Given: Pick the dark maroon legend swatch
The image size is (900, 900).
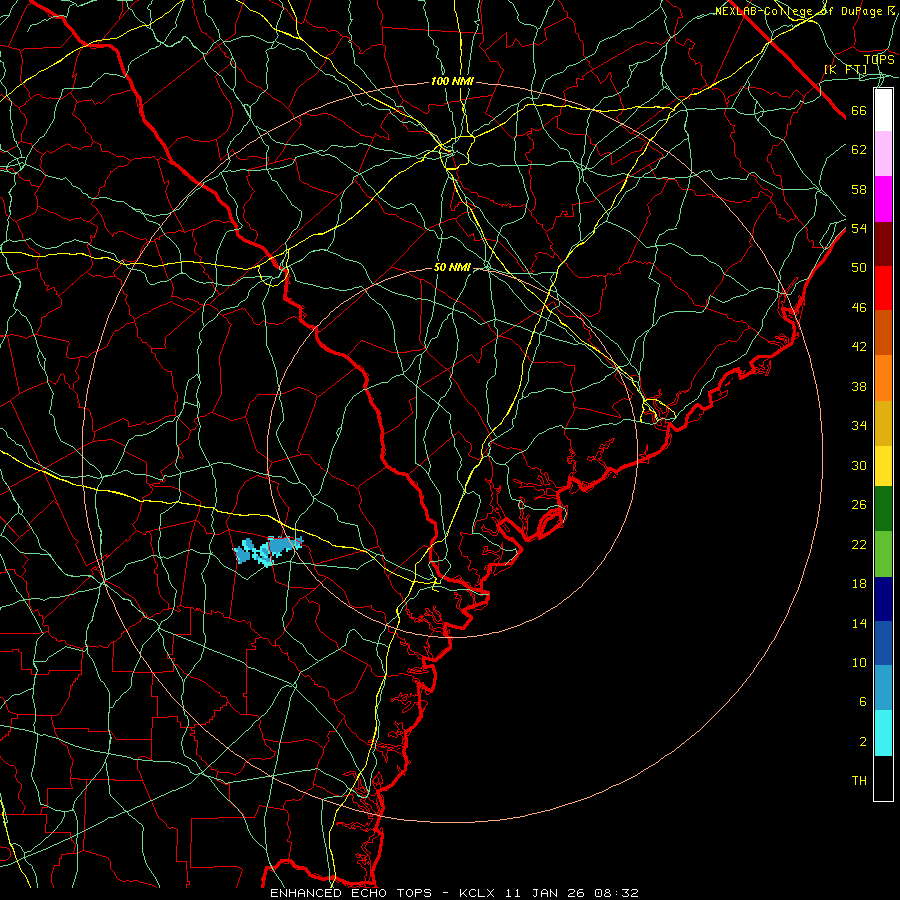Looking at the screenshot, I should (883, 244).
